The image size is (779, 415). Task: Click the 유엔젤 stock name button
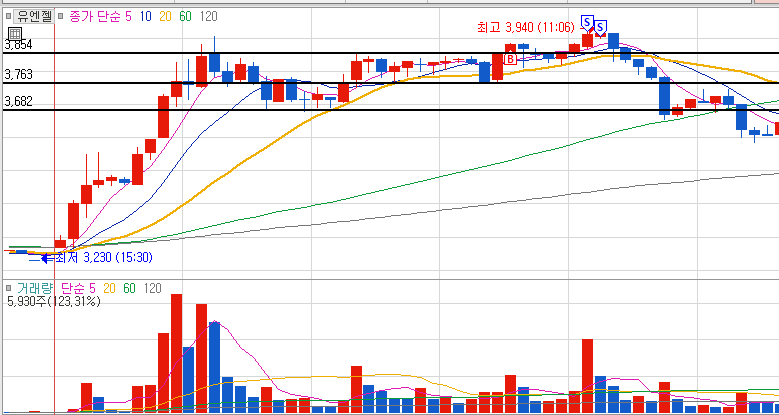(33, 16)
